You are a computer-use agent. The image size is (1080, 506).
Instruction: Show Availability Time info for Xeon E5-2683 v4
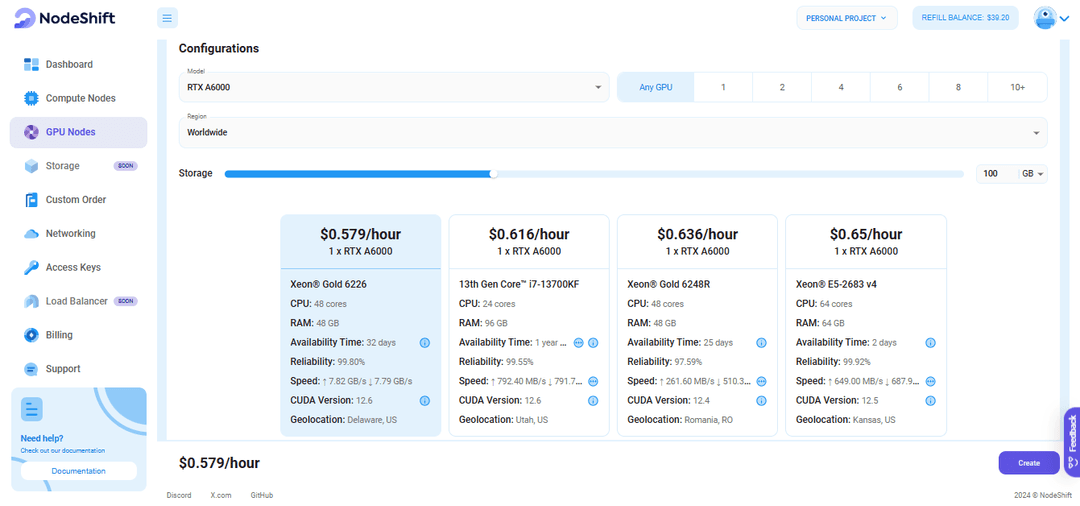(931, 342)
